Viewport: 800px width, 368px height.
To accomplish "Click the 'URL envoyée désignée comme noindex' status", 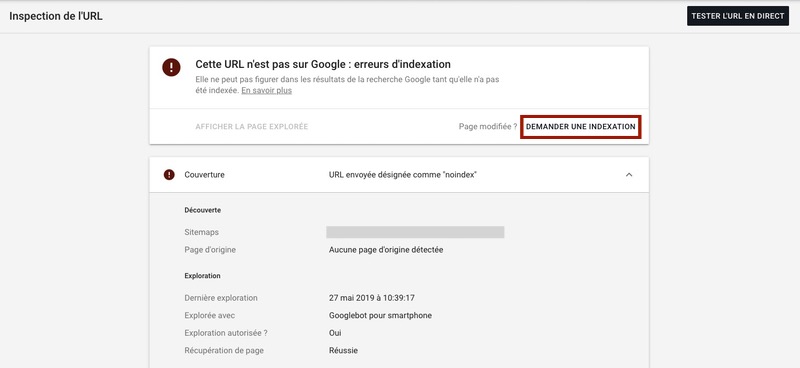I will (403, 175).
